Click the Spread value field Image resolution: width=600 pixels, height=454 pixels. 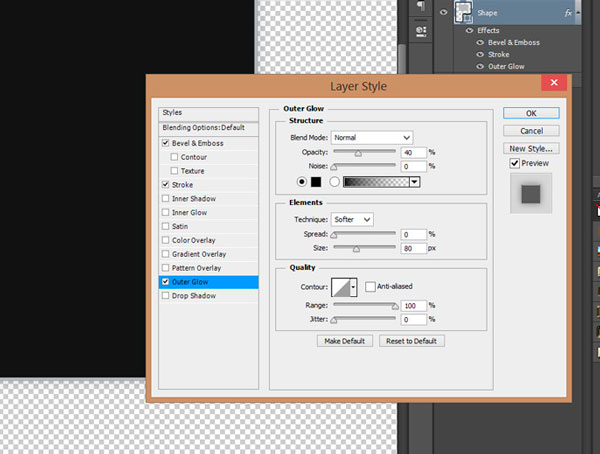tap(413, 234)
